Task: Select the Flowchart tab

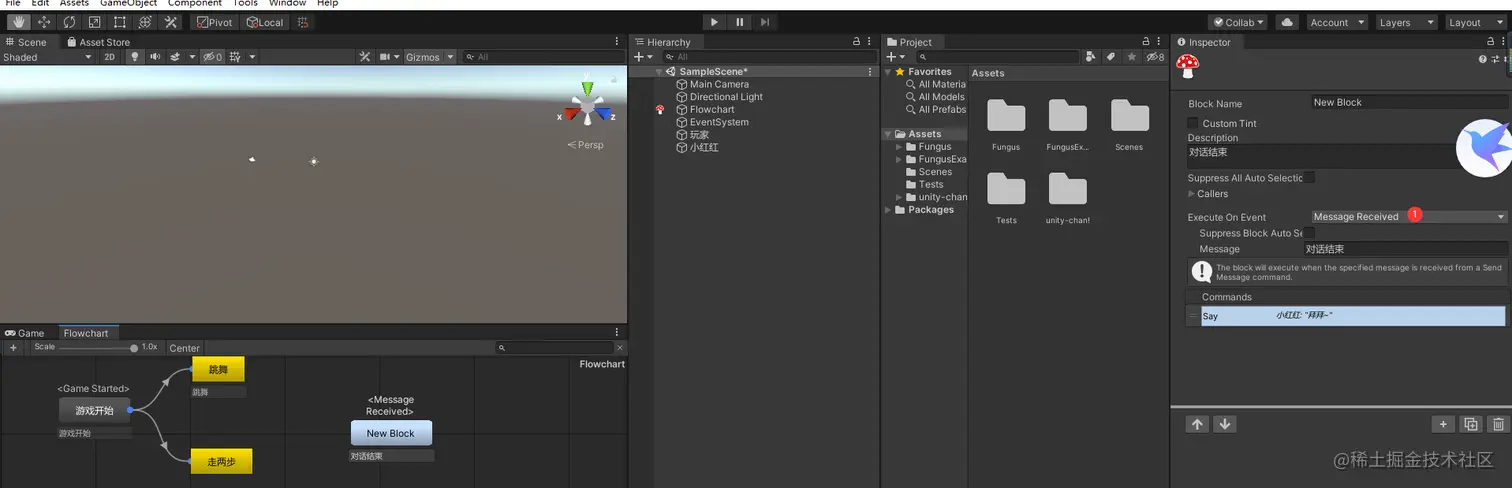Action: click(x=86, y=333)
